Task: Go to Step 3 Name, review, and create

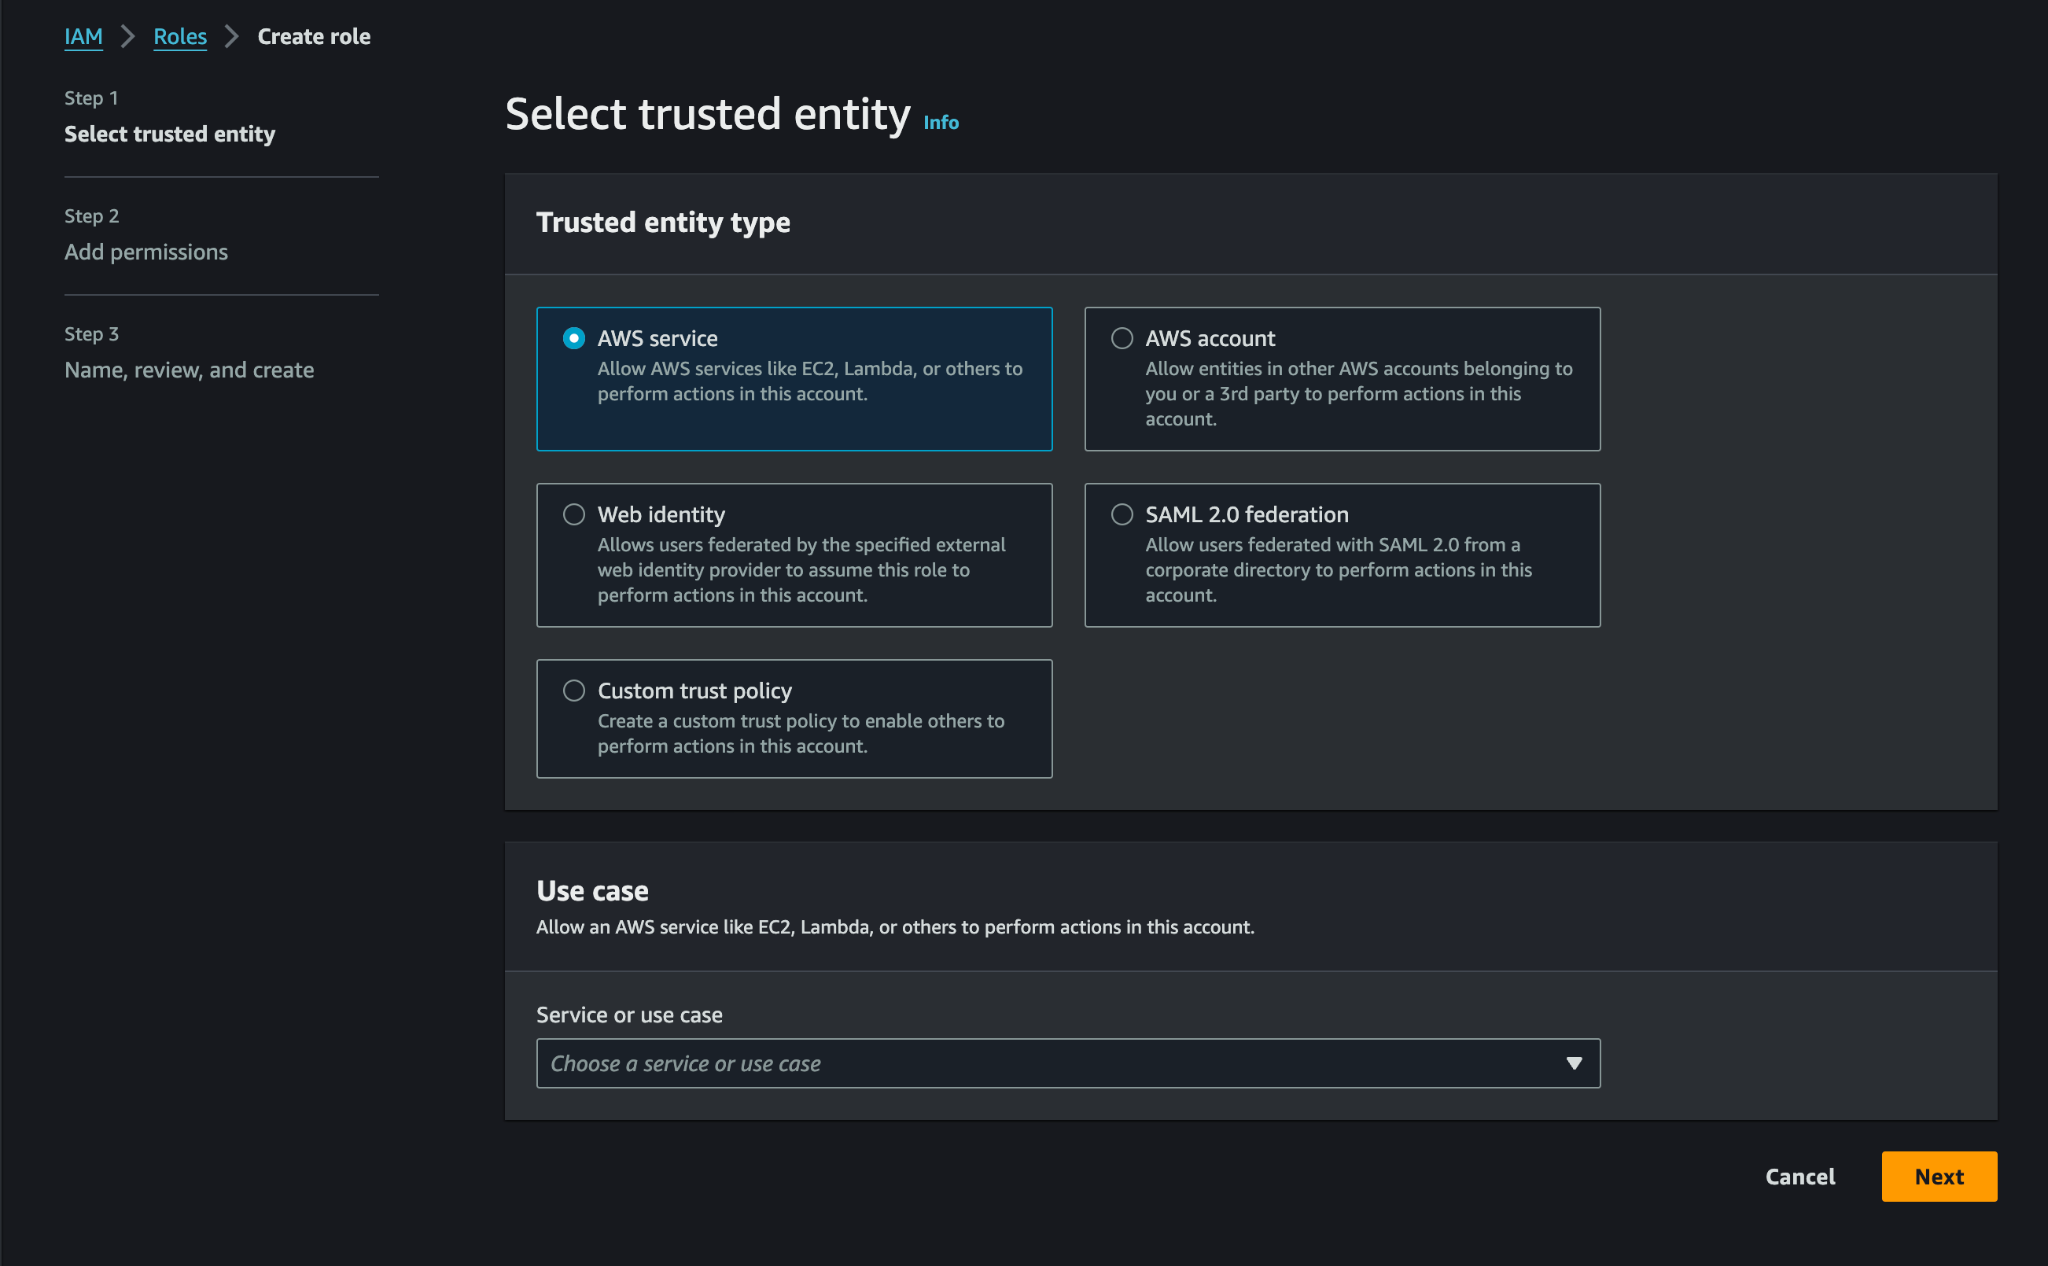Action: (189, 370)
